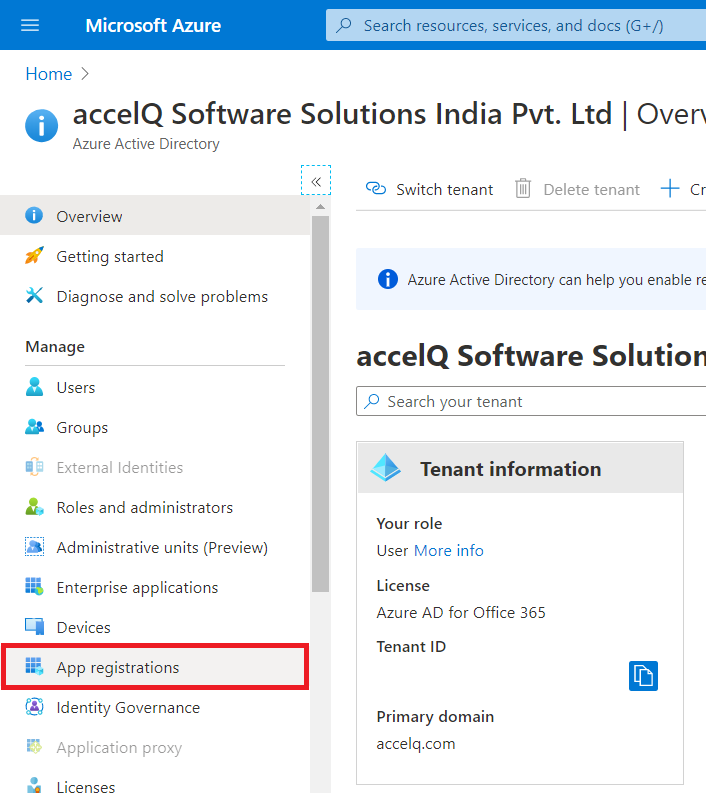The image size is (706, 793).
Task: Click the Administrative units icon
Action: [x=34, y=546]
